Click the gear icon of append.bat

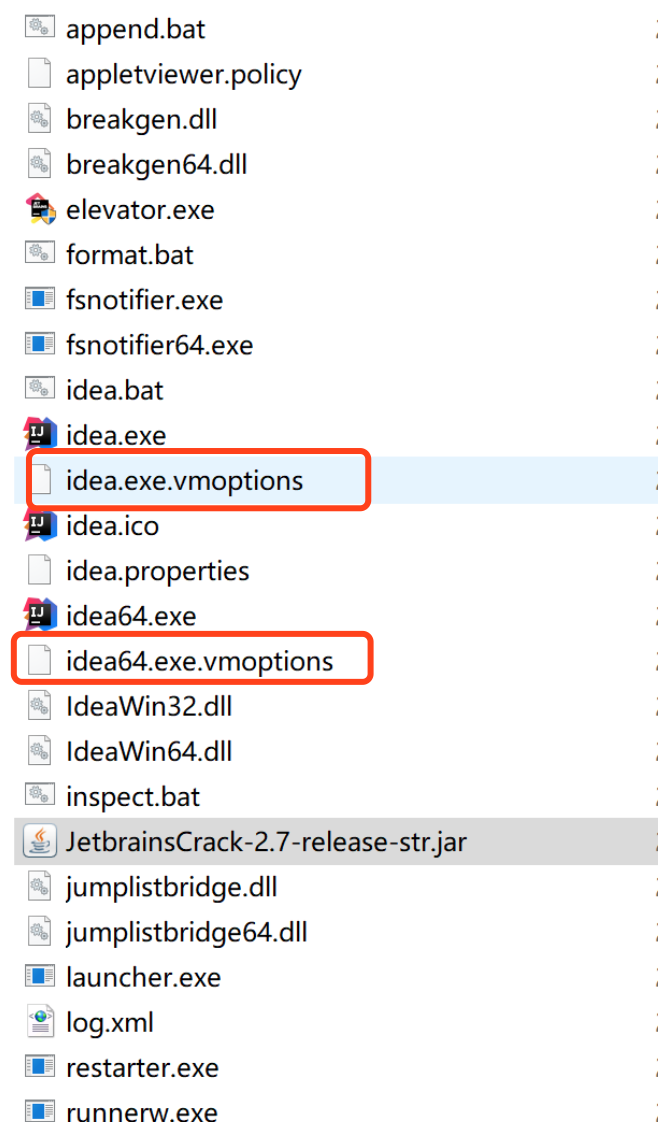[39, 29]
